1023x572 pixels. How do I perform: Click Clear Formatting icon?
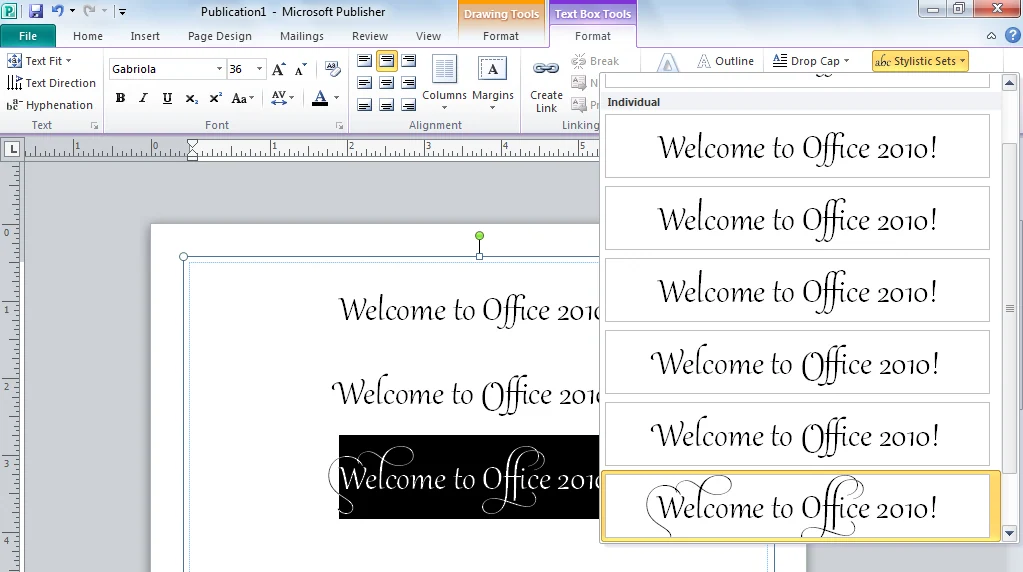pos(332,68)
